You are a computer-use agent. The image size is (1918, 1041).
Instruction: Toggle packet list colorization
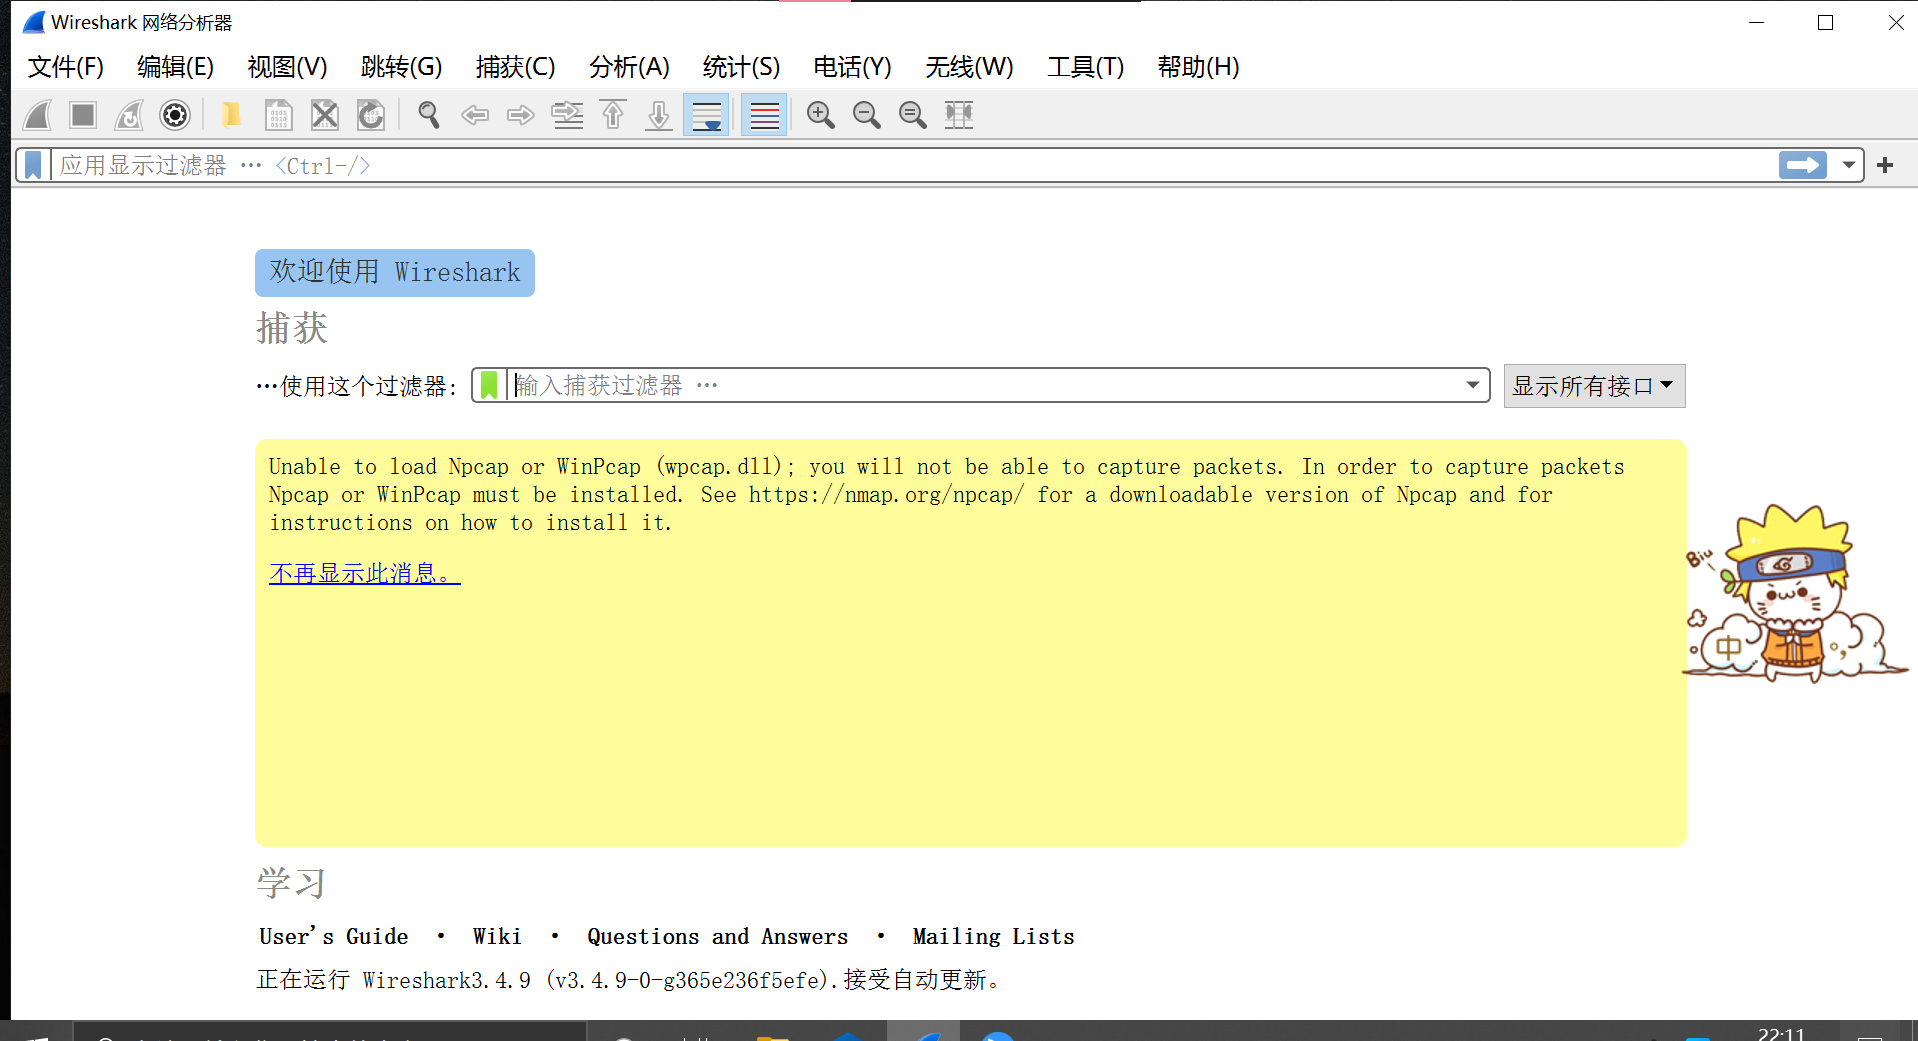coord(763,114)
